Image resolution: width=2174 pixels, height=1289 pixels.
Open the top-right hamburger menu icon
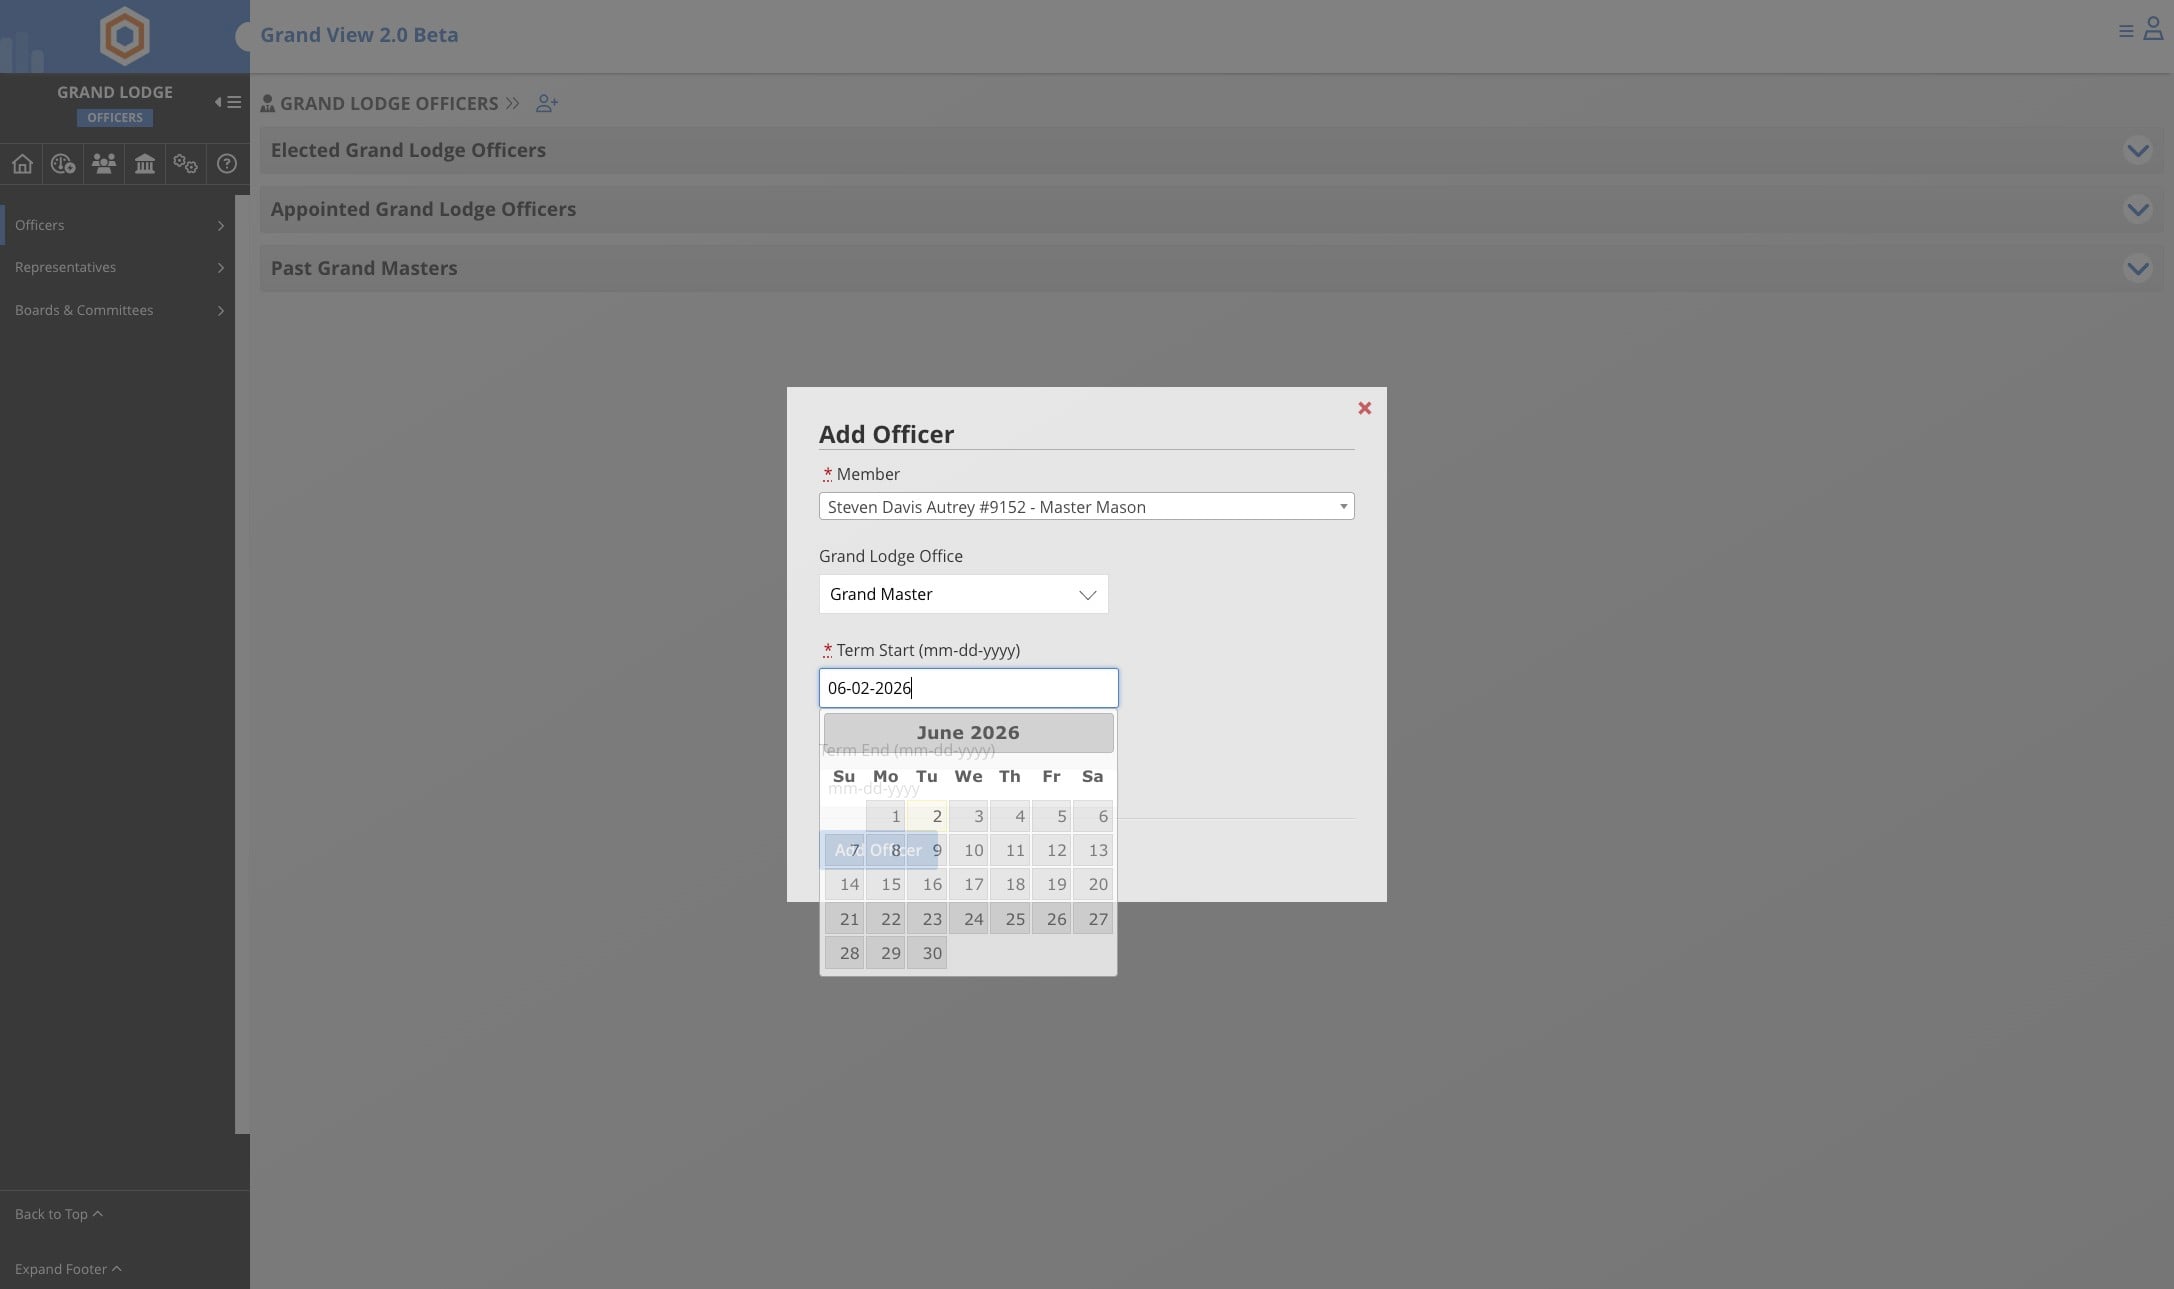(x=2126, y=32)
